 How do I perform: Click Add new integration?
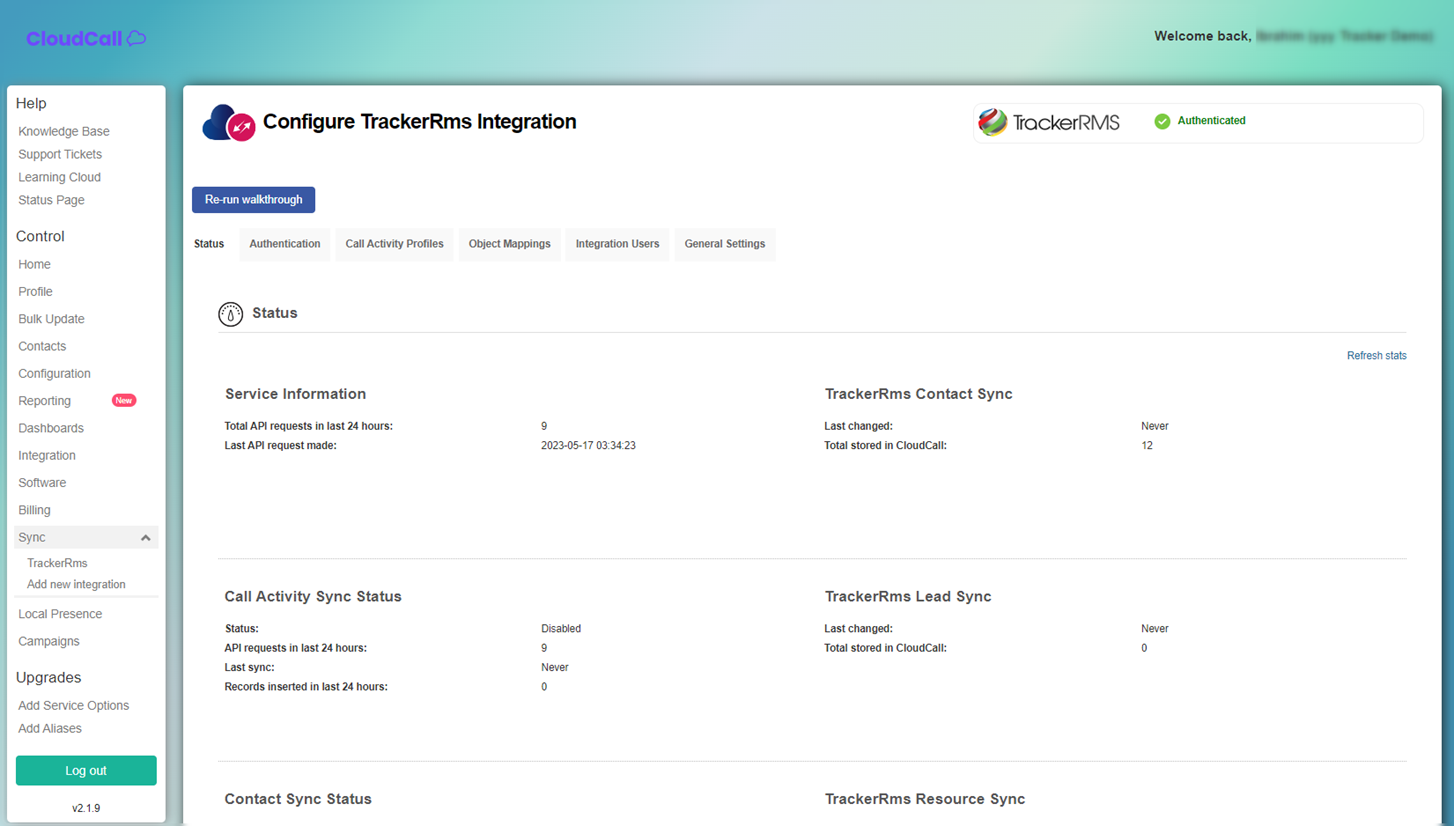[x=76, y=584]
